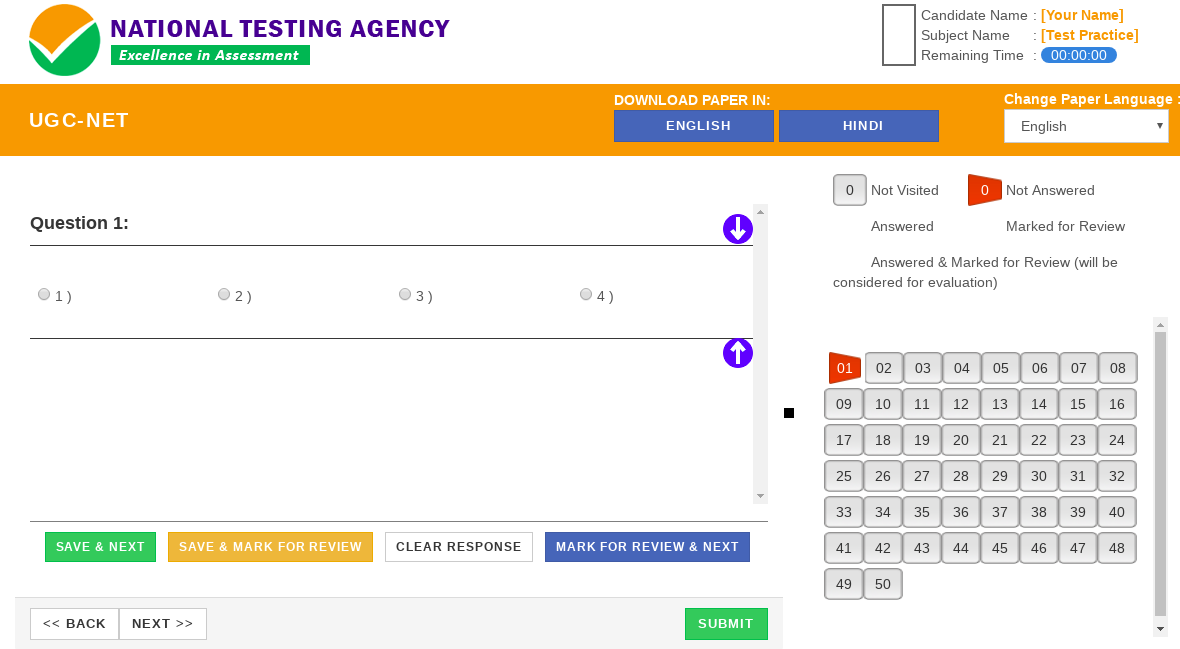Download paper in English

coord(694,126)
